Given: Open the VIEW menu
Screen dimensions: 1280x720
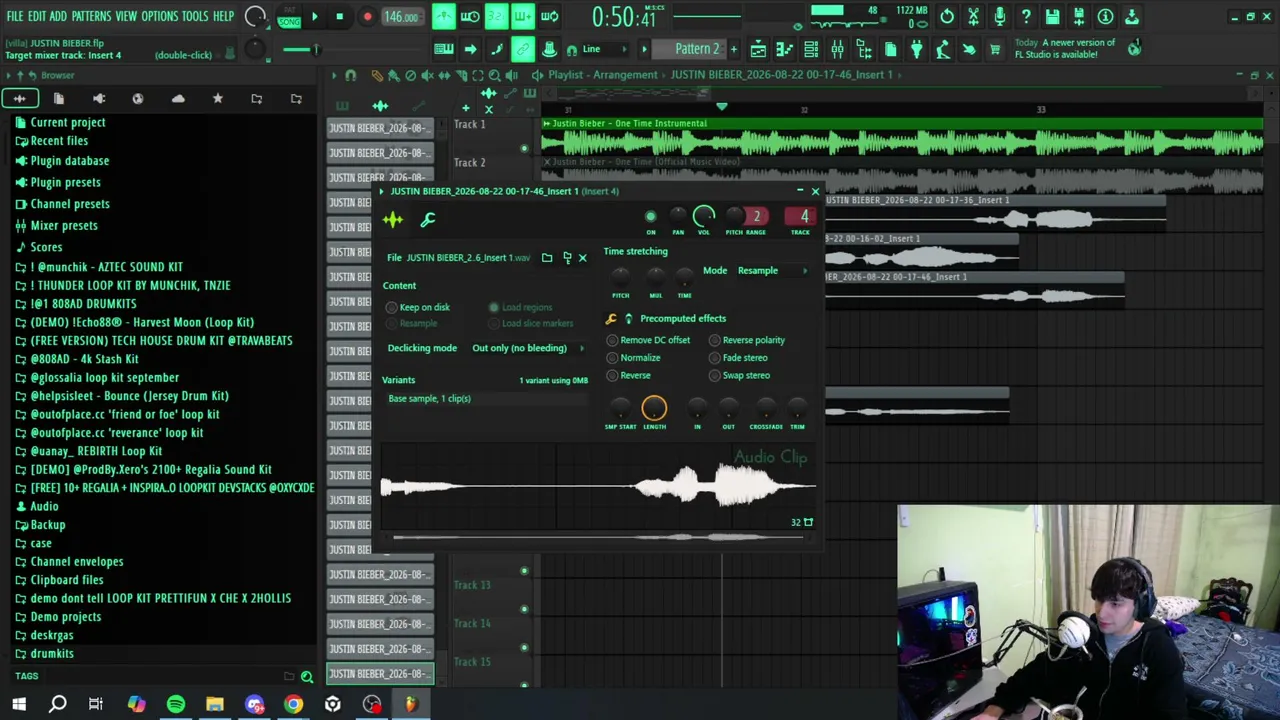Looking at the screenshot, I should (126, 16).
